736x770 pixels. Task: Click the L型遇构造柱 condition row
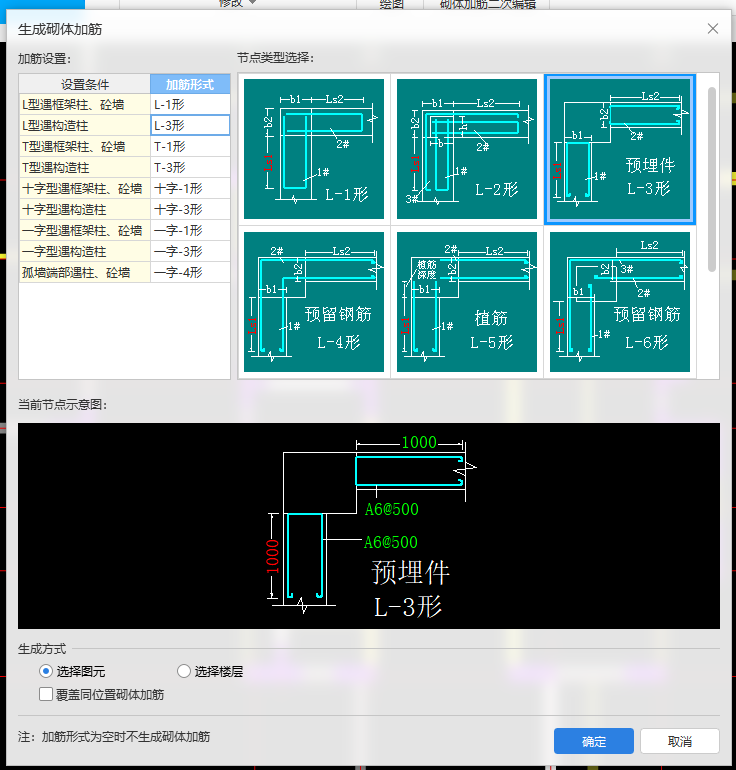click(84, 125)
